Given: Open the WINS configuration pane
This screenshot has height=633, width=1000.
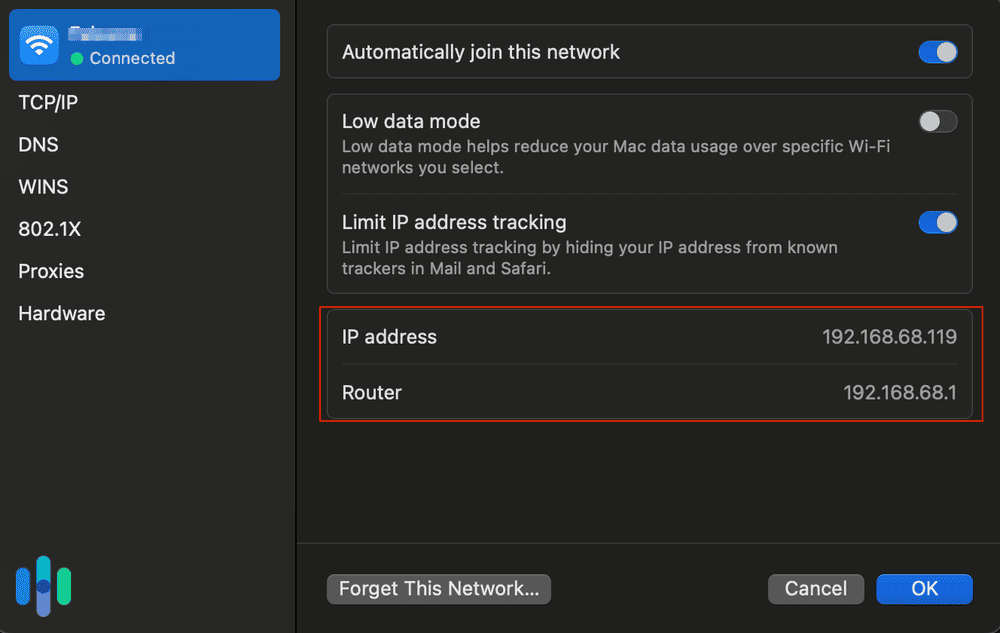Looking at the screenshot, I should (43, 186).
